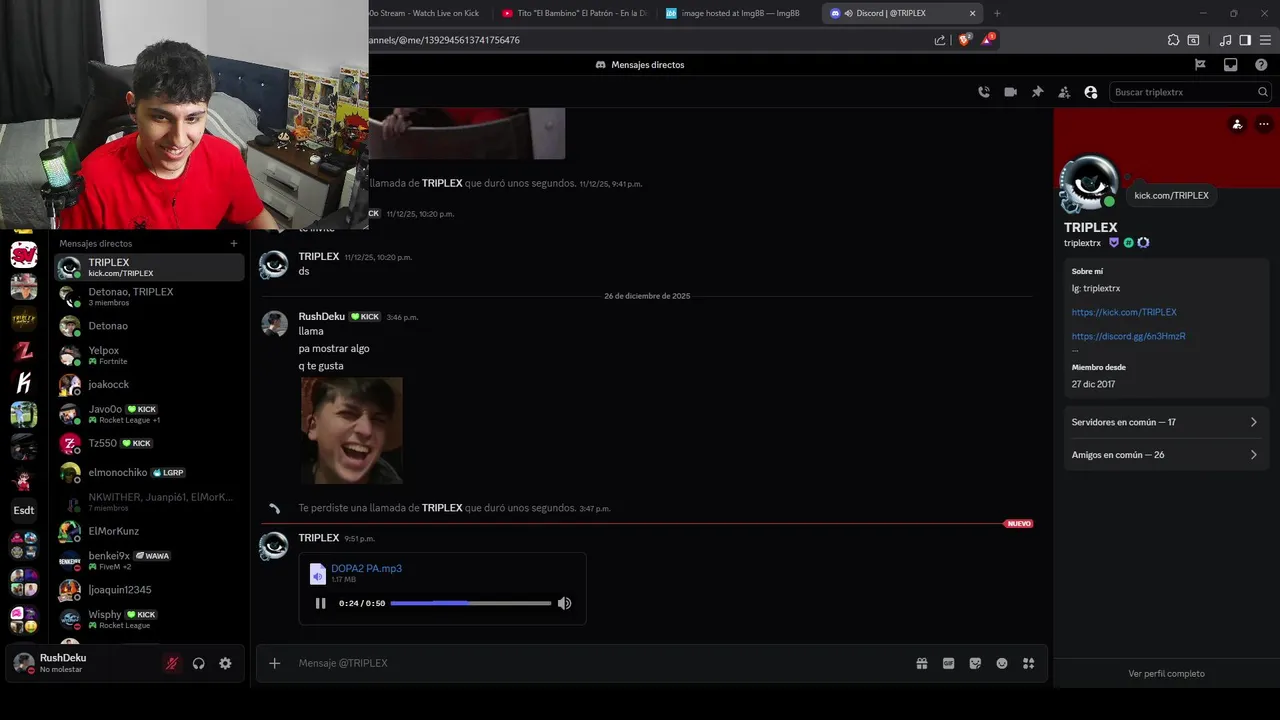Viewport: 1280px width, 720px height.
Task: Expand 'Amigos en común — 26'
Action: (1165, 455)
